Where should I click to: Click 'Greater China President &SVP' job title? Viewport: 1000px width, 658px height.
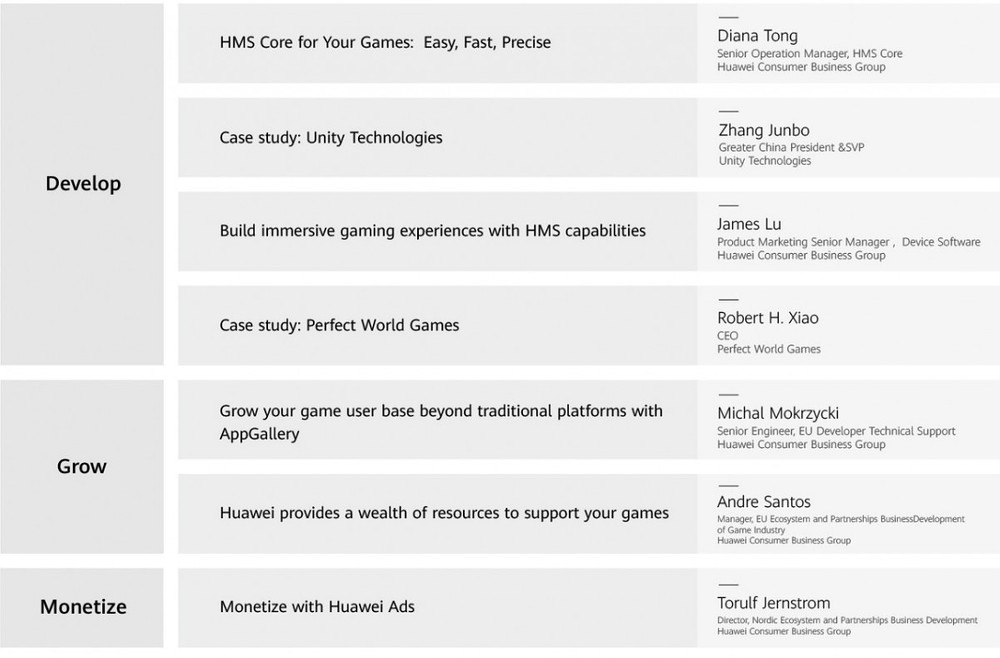(791, 148)
